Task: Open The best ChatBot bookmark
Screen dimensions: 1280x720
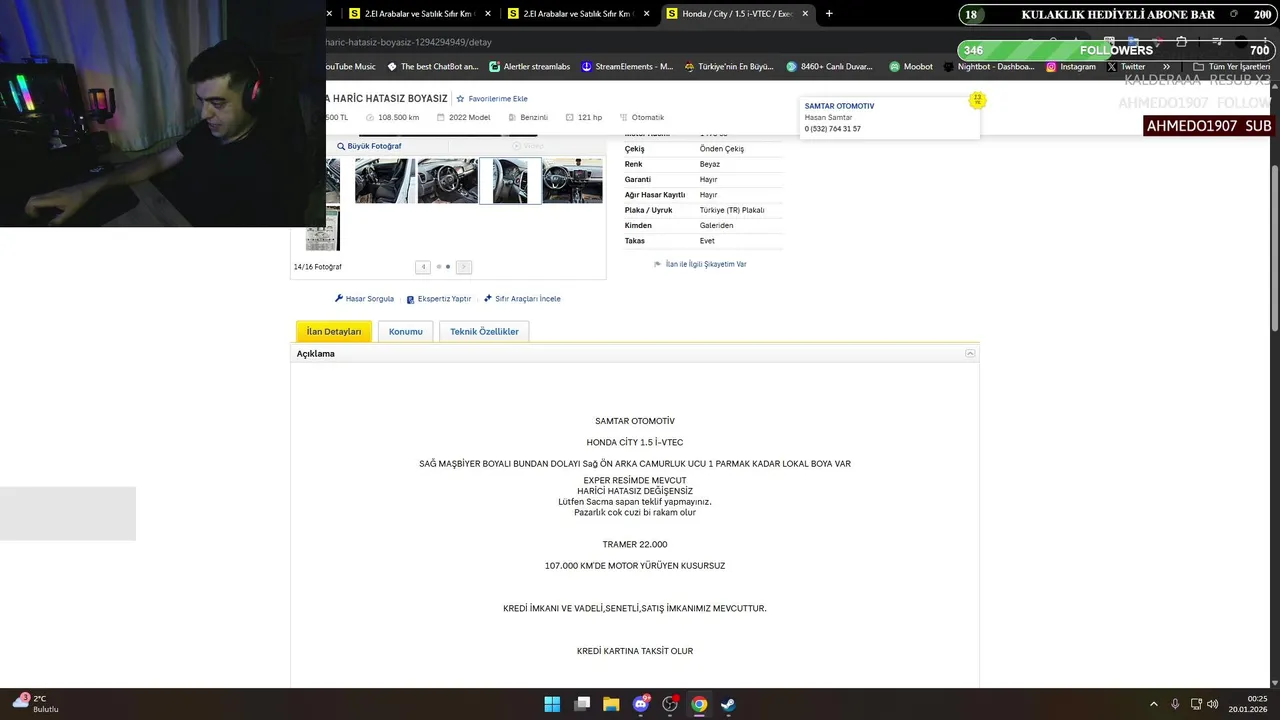Action: click(x=432, y=67)
